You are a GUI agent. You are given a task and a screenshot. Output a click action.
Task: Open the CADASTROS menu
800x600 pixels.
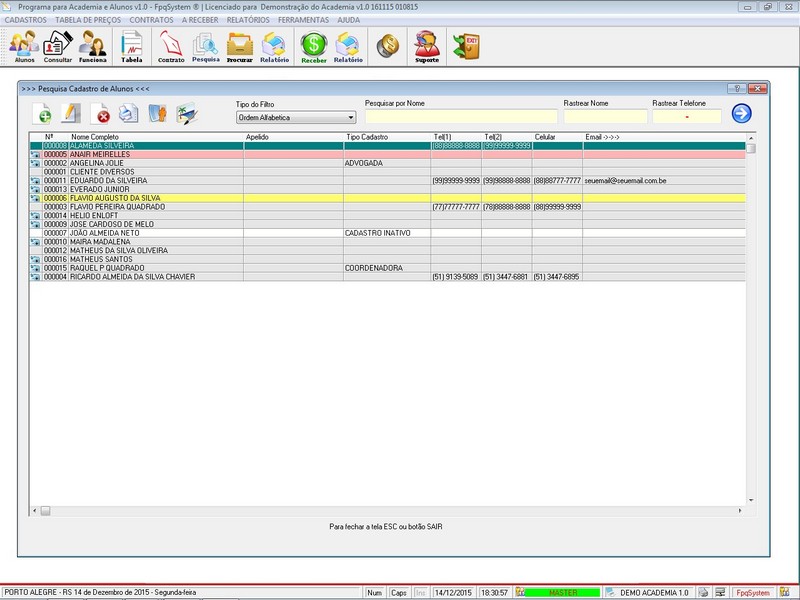tap(26, 20)
